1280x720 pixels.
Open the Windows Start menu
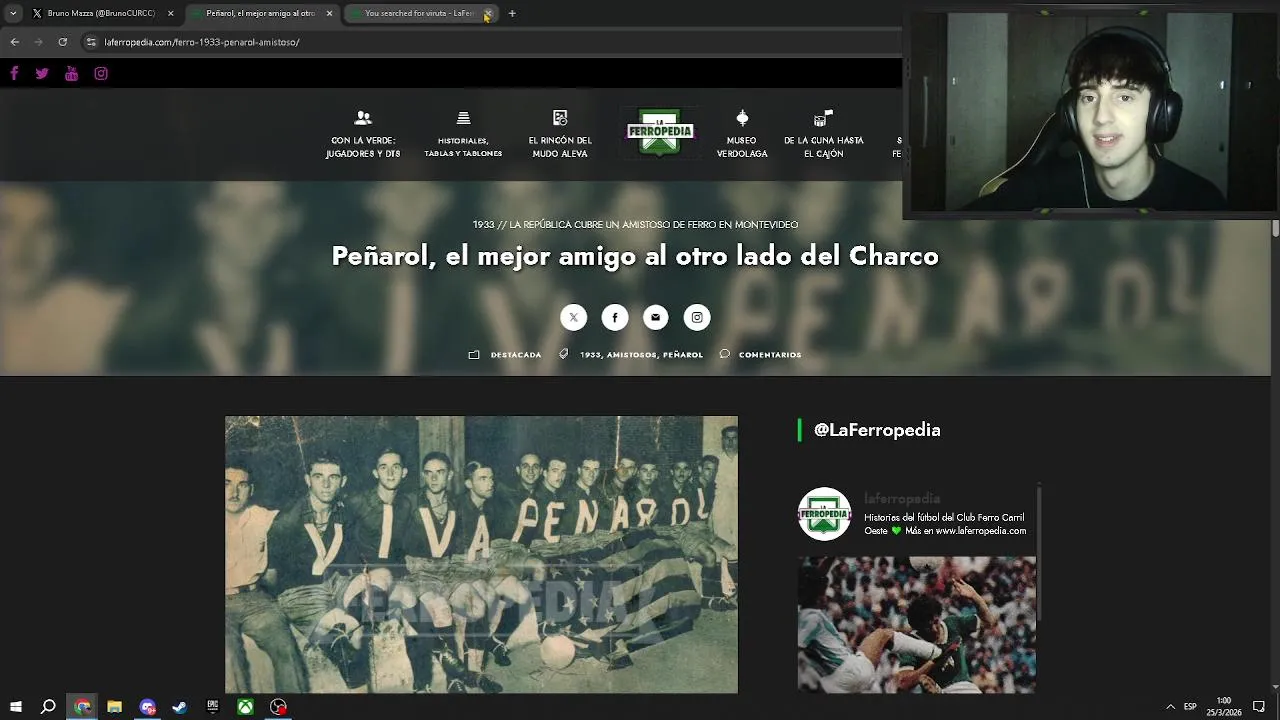(15, 707)
